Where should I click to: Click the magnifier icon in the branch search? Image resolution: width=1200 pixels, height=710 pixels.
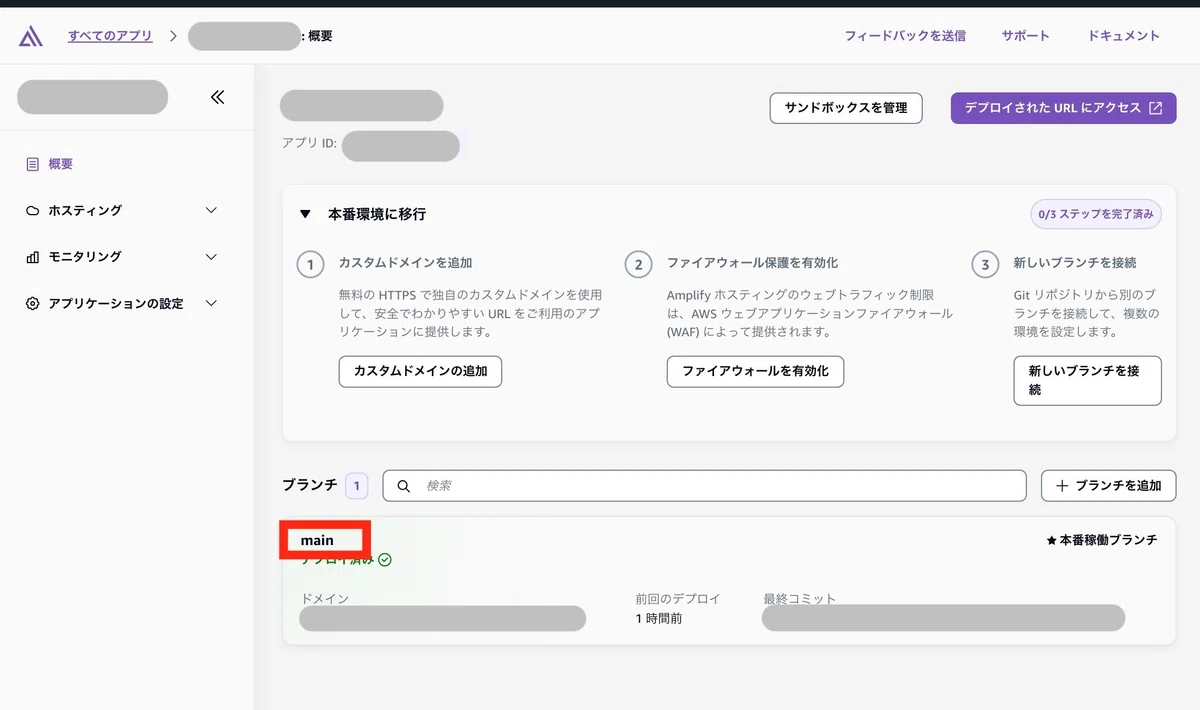(404, 486)
